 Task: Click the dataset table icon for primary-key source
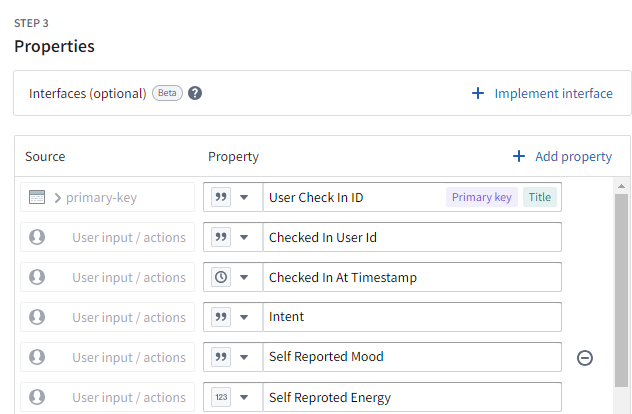37,197
